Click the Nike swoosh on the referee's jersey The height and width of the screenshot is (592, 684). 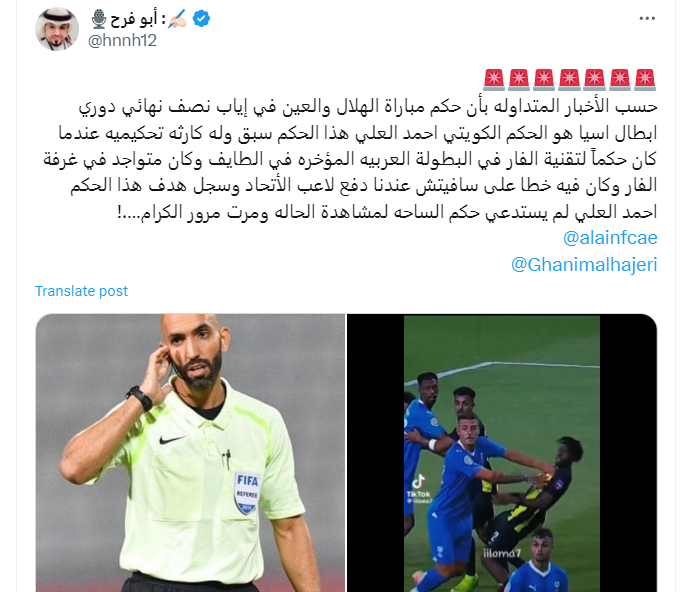click(x=171, y=440)
